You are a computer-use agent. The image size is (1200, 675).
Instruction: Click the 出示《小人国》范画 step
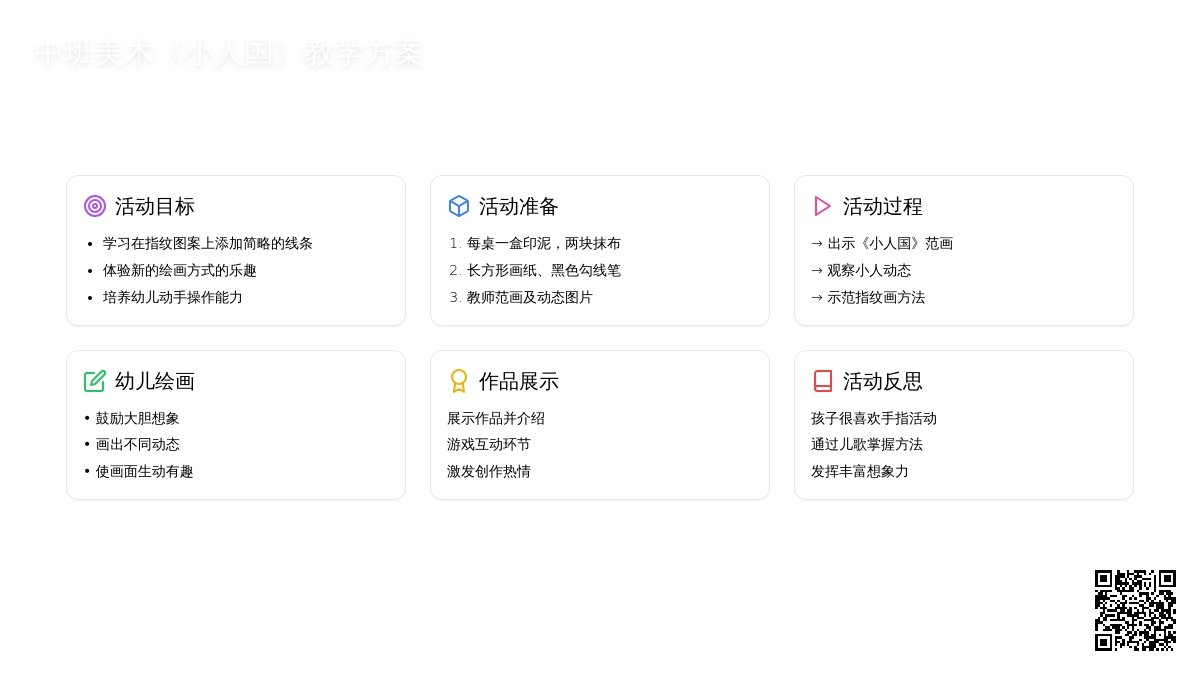pos(889,243)
